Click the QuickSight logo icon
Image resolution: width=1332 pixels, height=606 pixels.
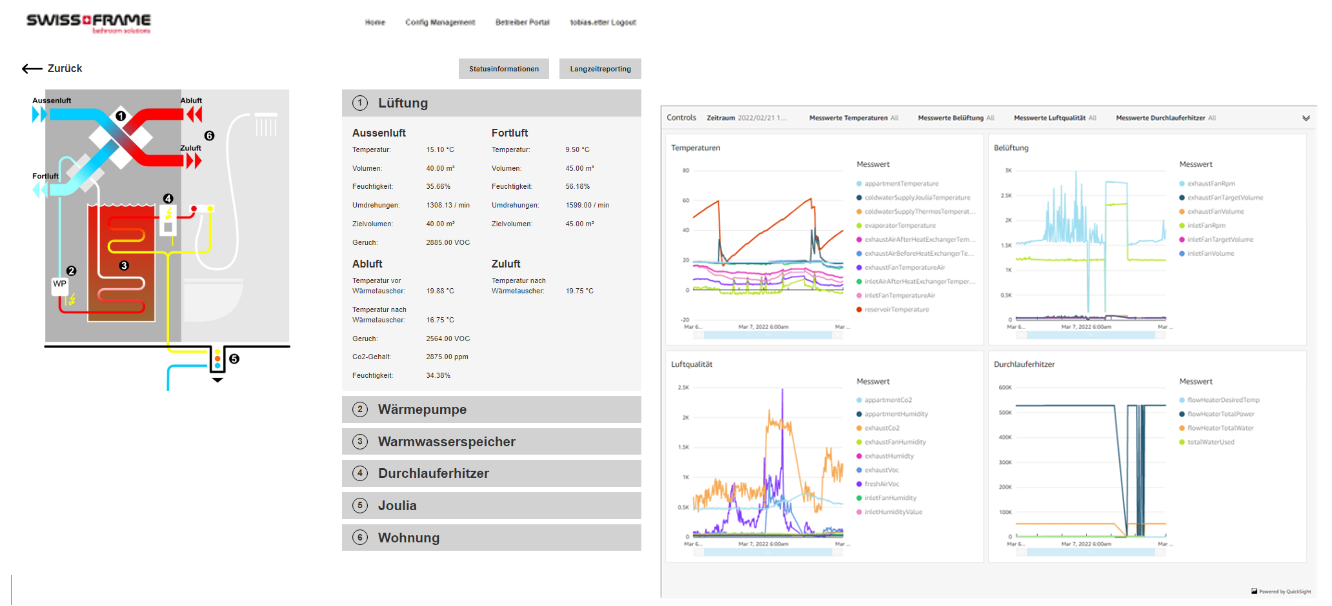tap(1253, 591)
